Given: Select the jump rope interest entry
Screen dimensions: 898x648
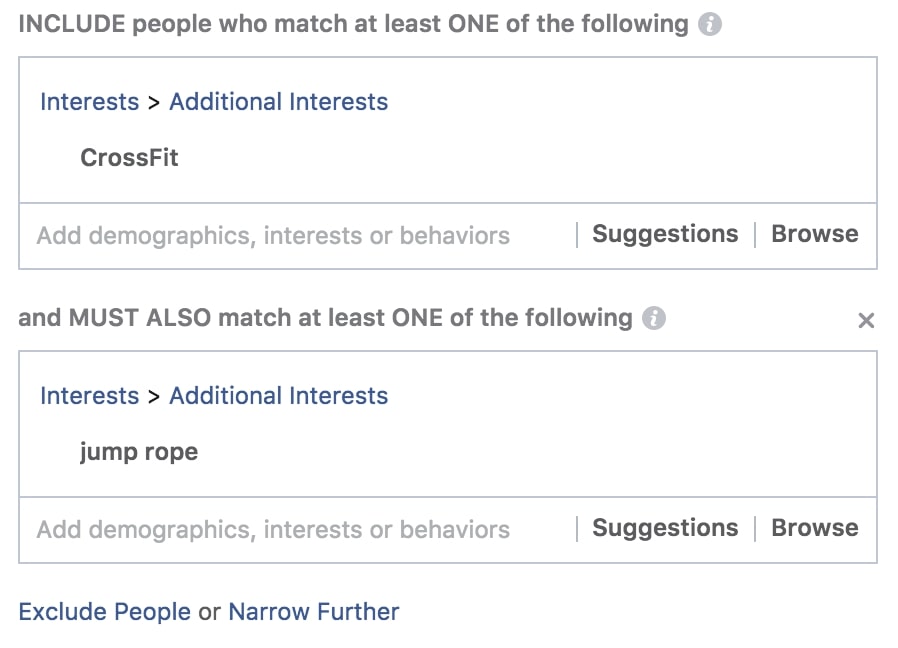Looking at the screenshot, I should coord(139,452).
